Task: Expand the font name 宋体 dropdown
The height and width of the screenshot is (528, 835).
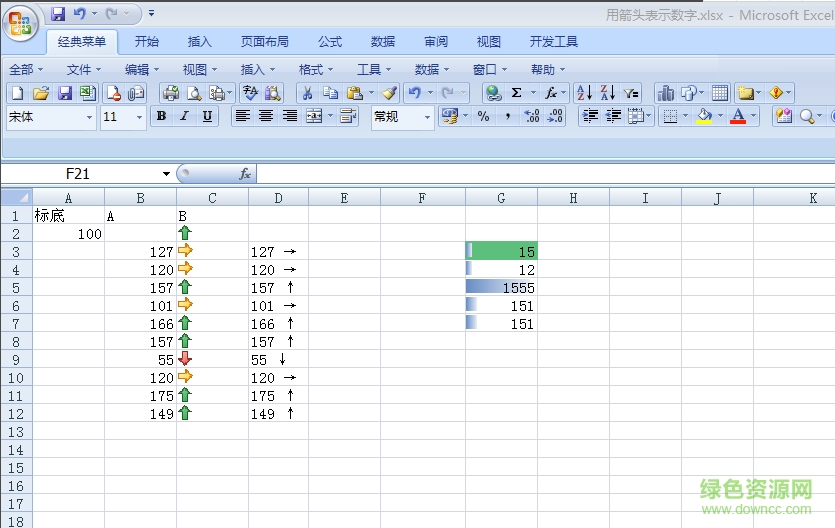Action: 89,117
